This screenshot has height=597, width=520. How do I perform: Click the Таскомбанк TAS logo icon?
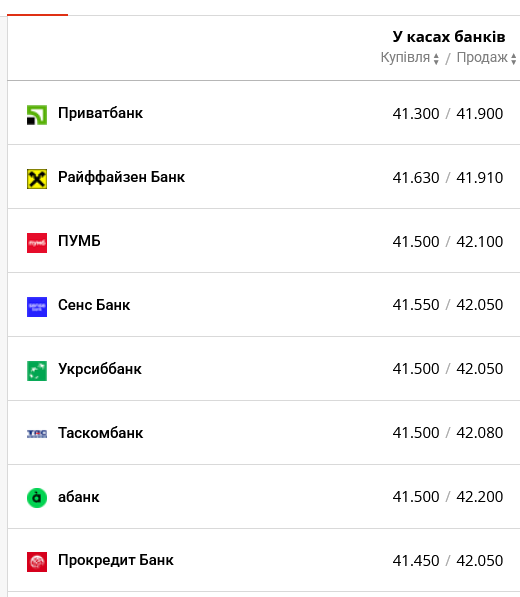click(37, 434)
